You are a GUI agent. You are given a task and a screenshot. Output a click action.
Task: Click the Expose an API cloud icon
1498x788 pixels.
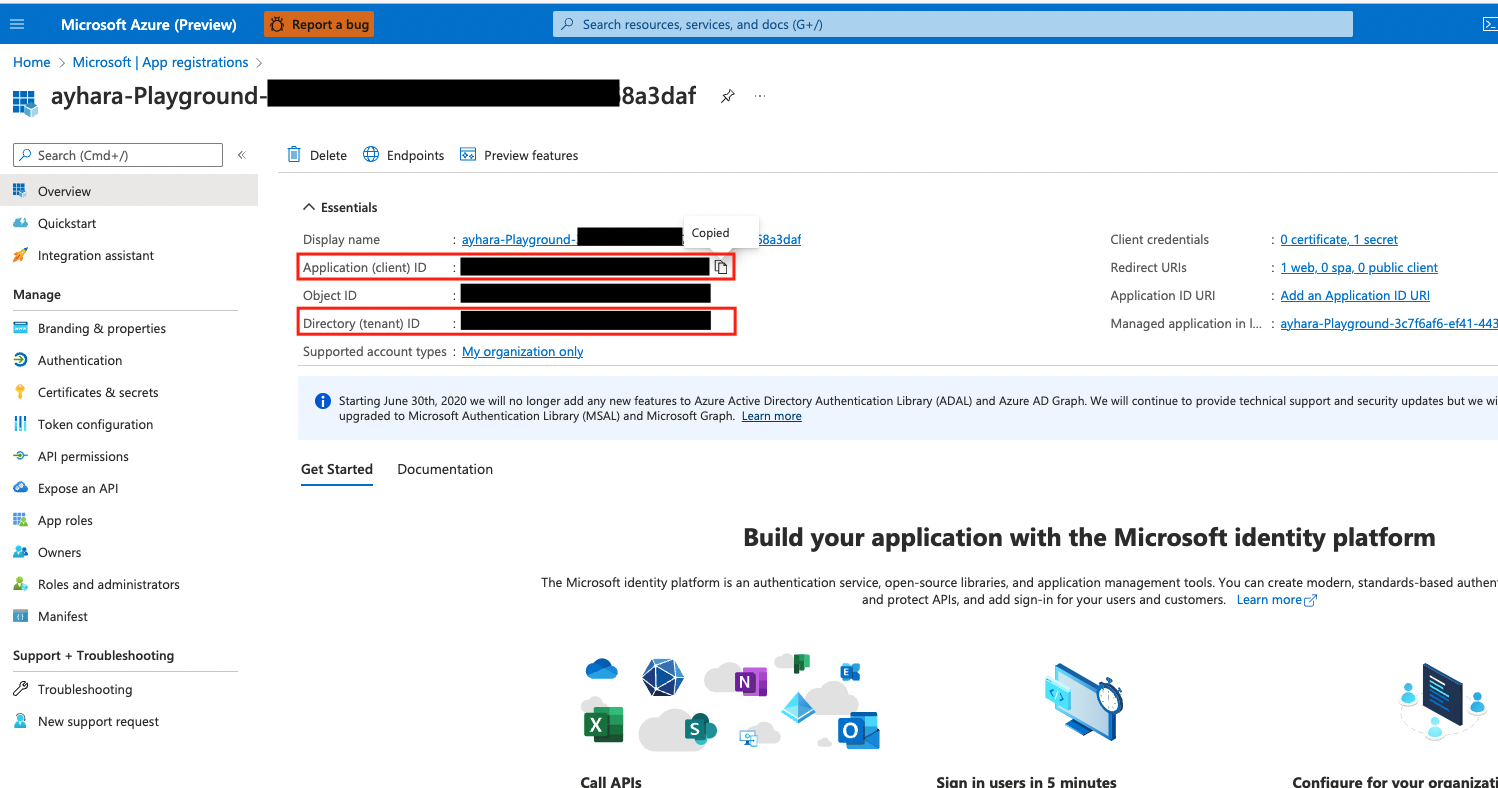click(20, 488)
